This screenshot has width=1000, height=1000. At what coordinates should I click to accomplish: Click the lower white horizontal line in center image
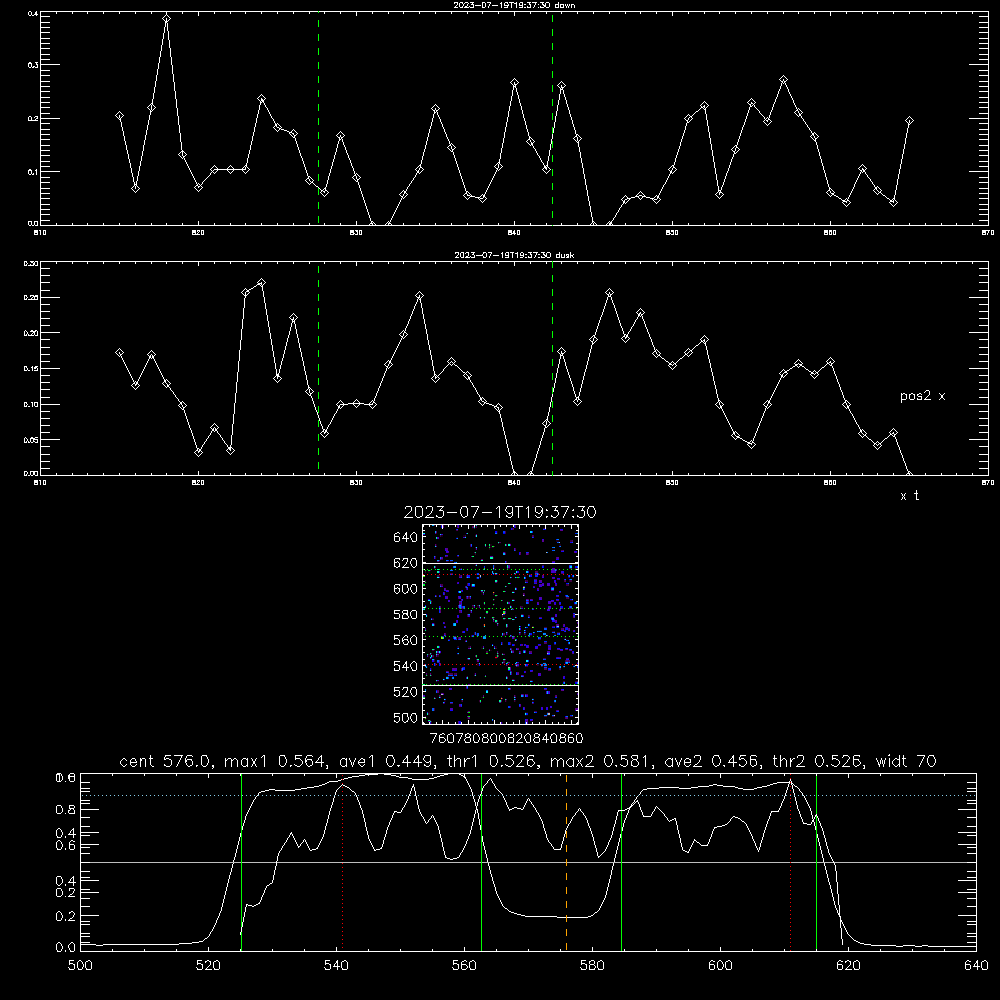[x=501, y=685]
